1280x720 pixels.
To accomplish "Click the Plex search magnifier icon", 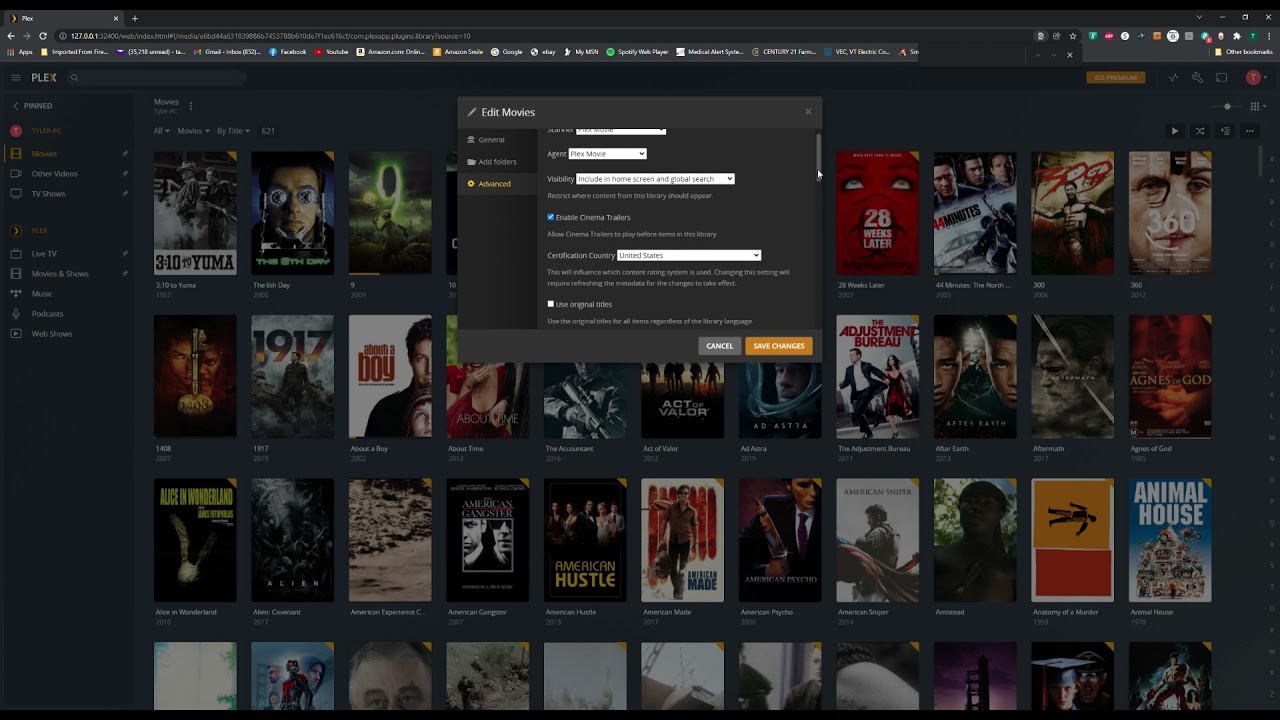I will 74,77.
